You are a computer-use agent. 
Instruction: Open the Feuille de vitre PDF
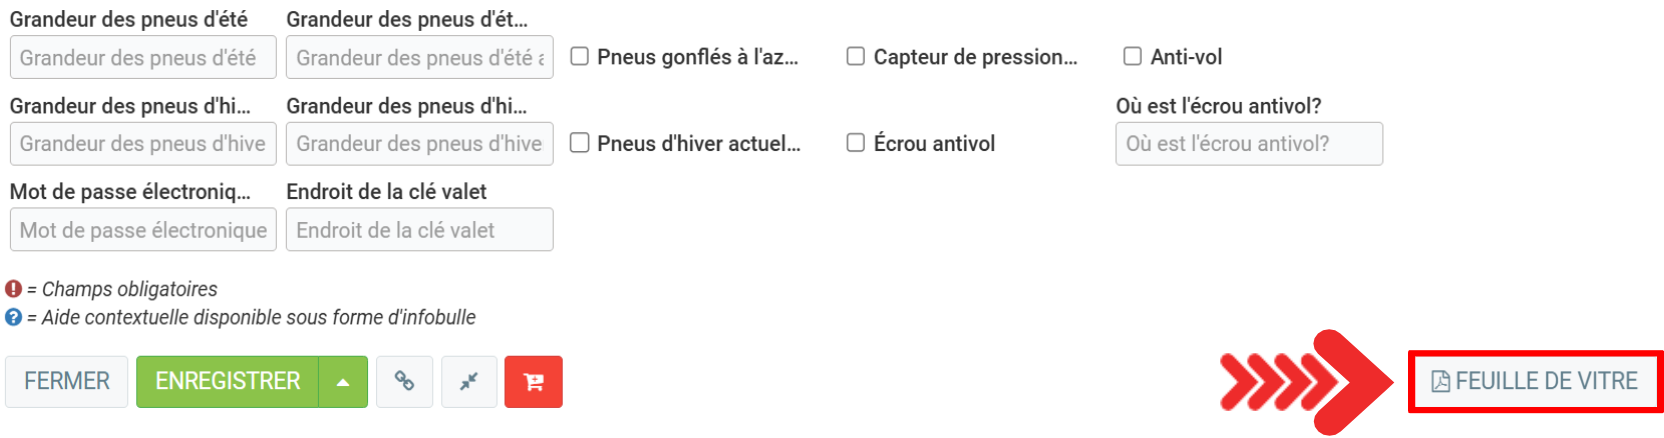pyautogui.click(x=1535, y=381)
